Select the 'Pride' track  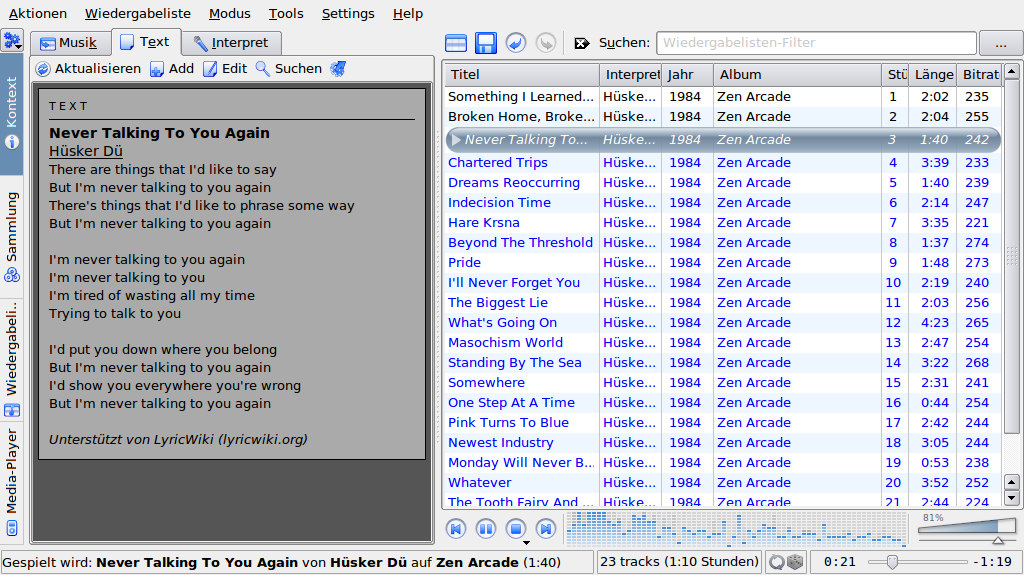point(723,263)
